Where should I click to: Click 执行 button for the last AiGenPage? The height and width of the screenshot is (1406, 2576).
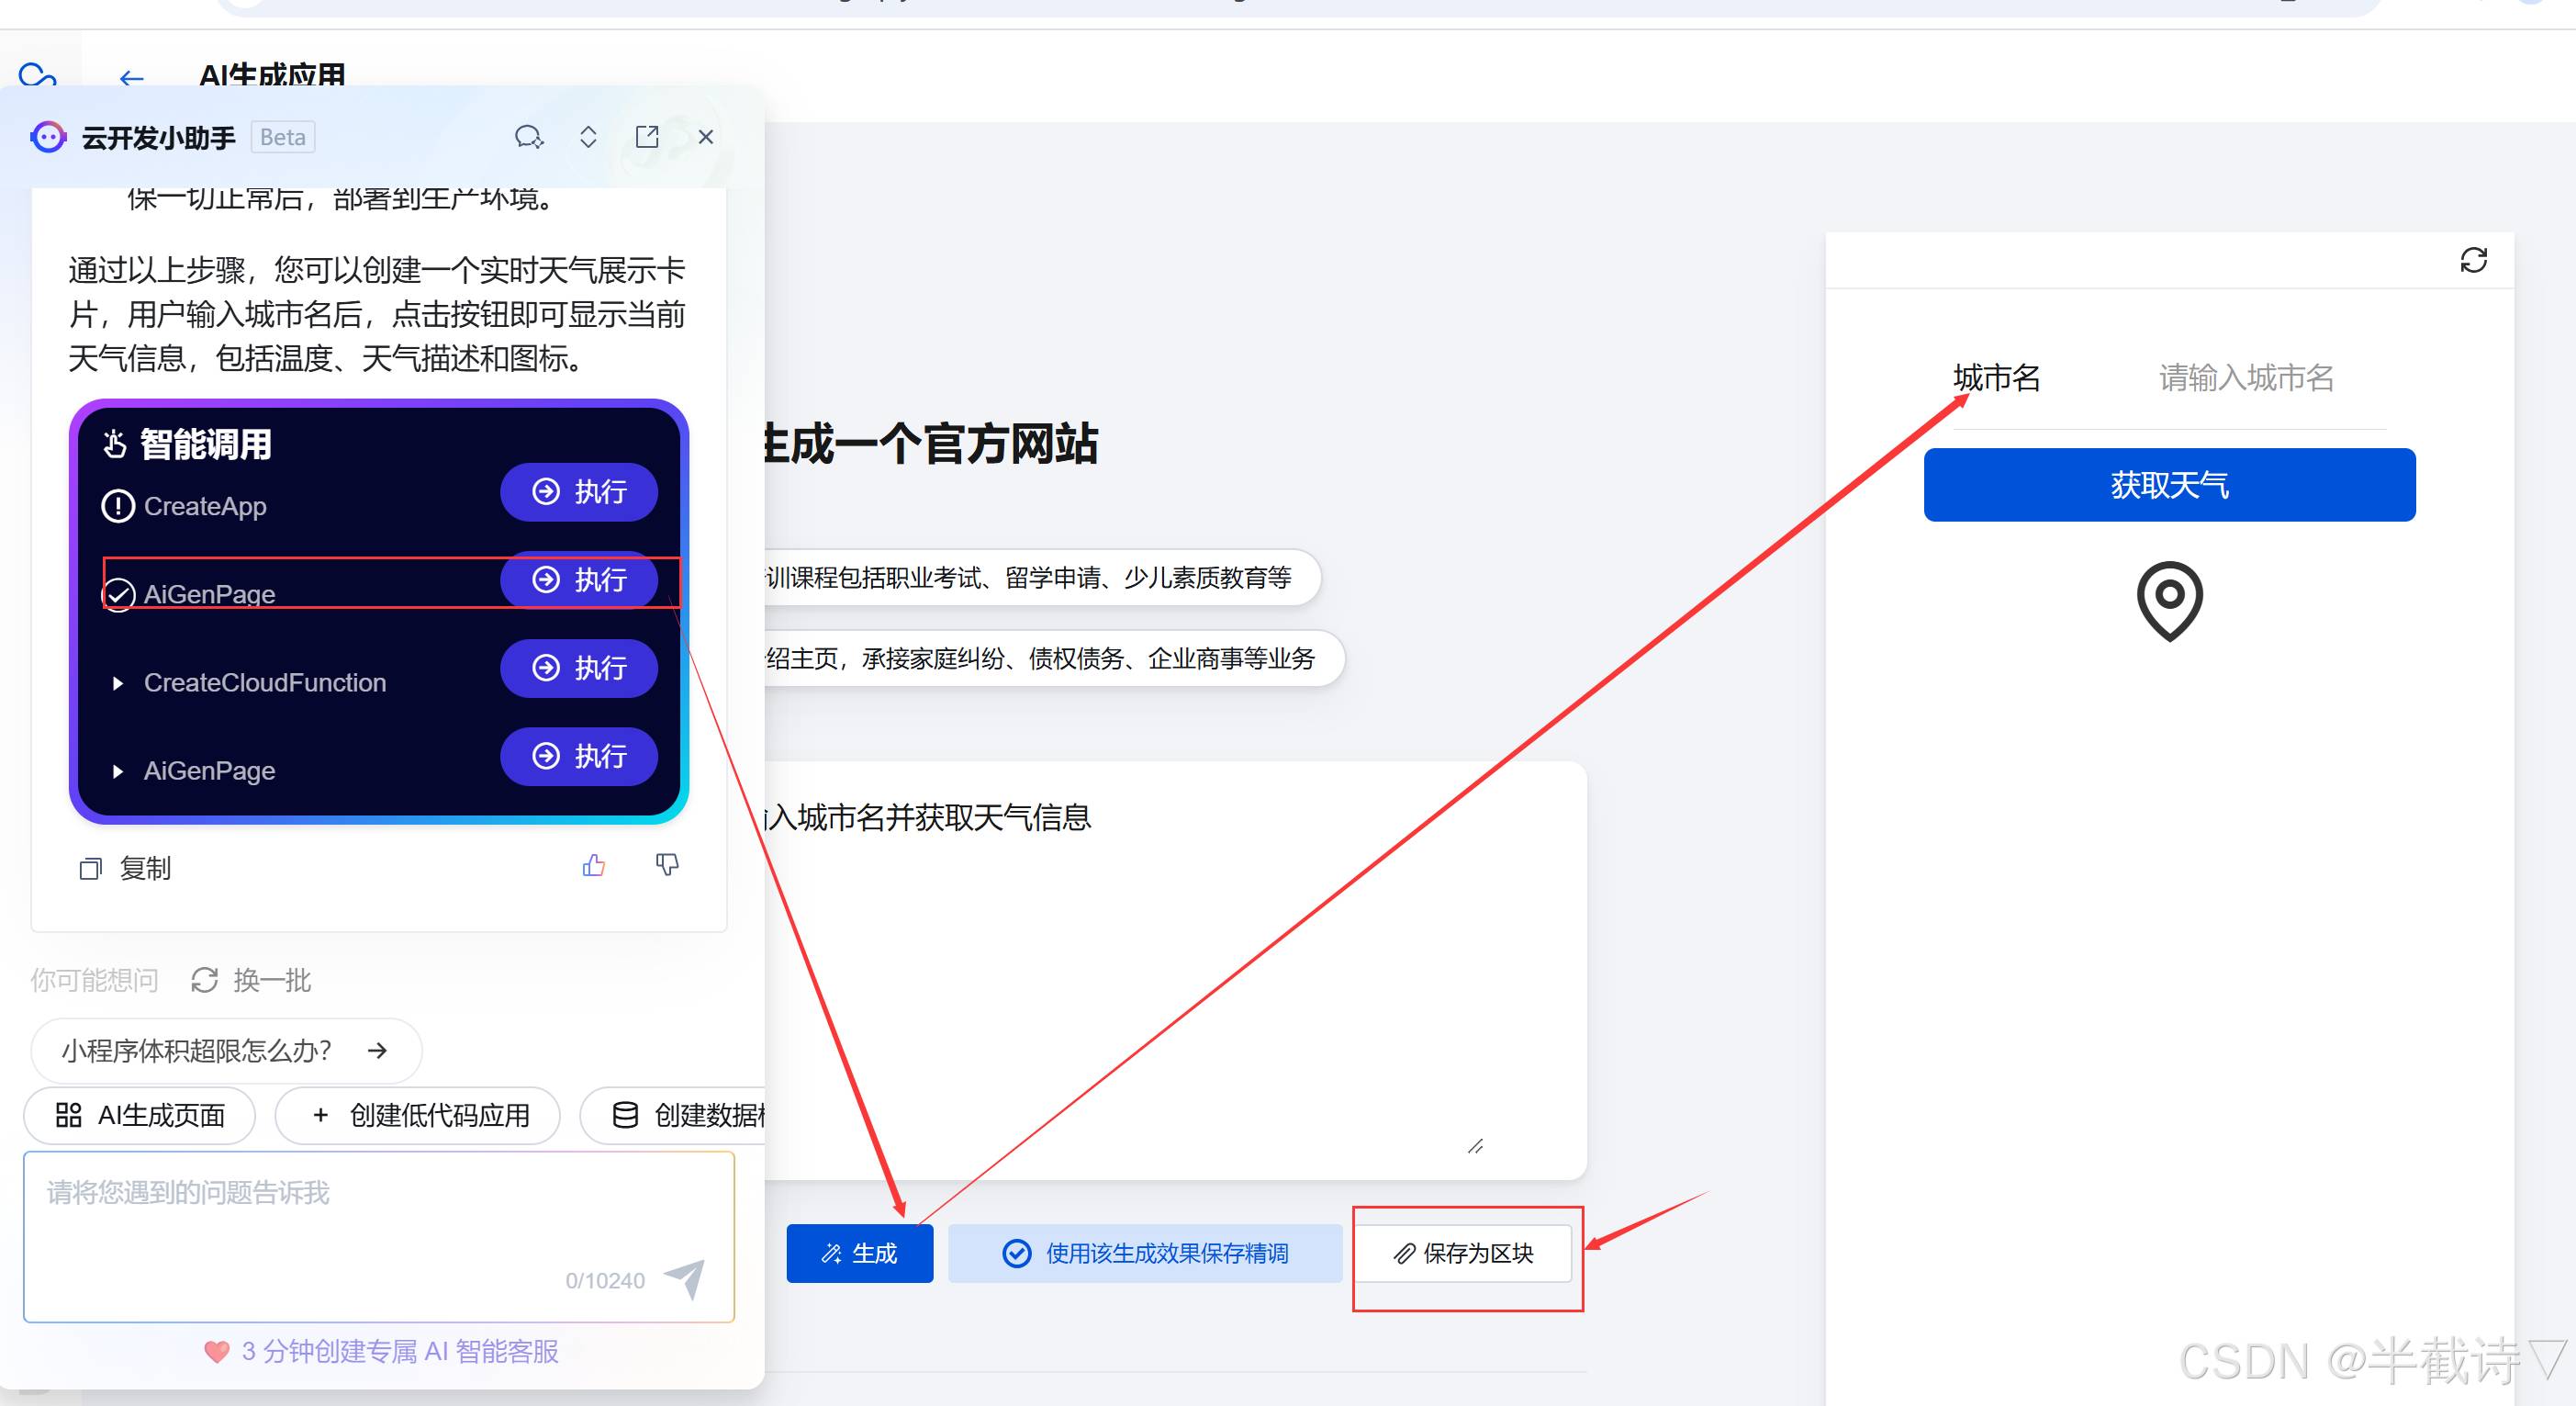[579, 755]
